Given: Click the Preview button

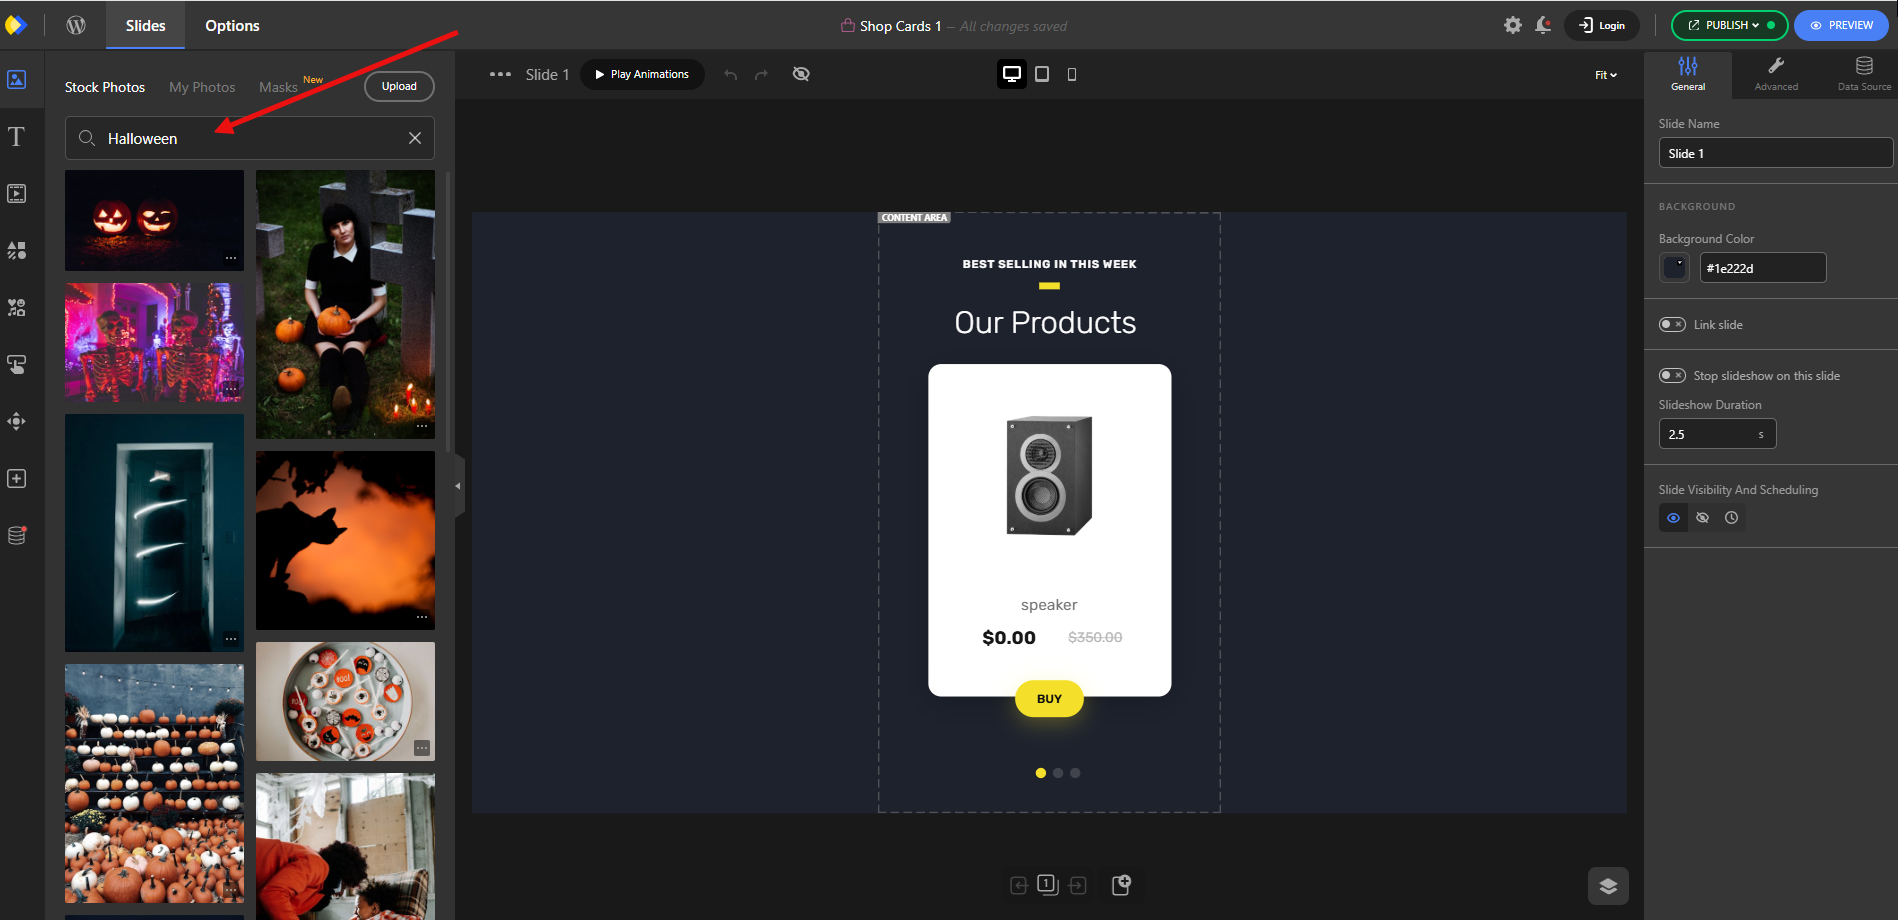Looking at the screenshot, I should [1841, 25].
